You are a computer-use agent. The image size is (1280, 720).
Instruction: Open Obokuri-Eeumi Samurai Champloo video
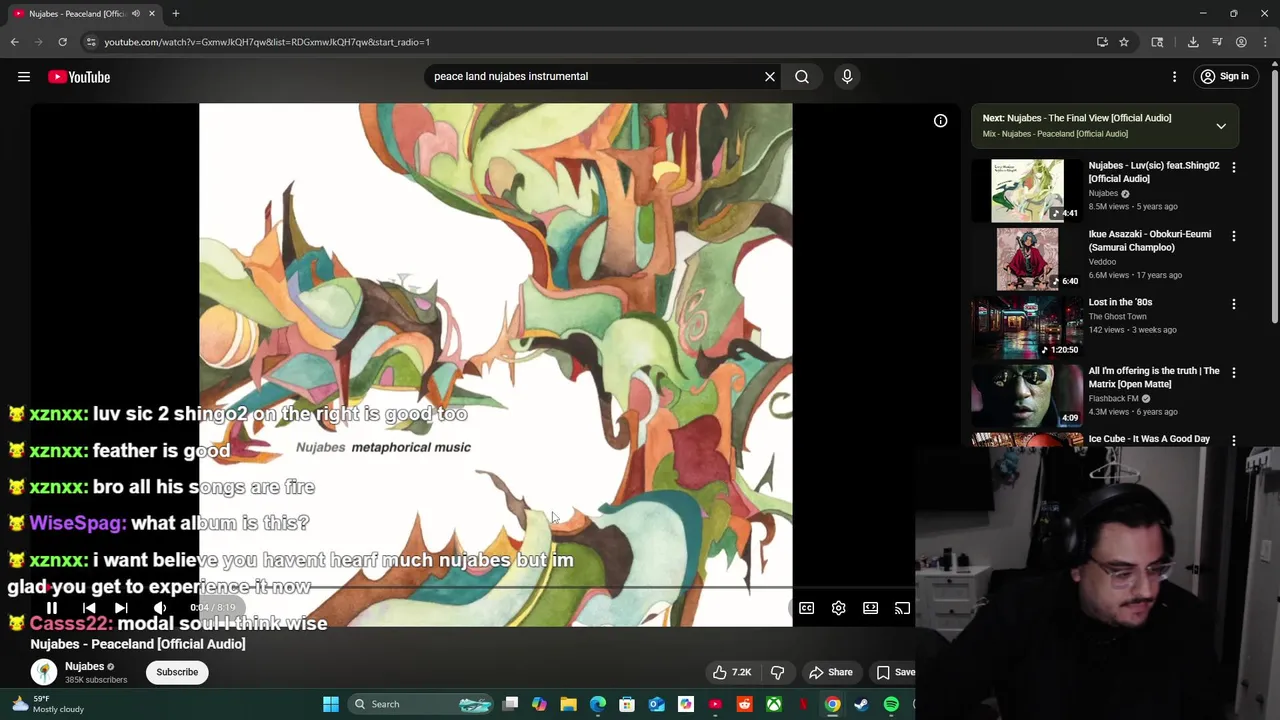[x=1150, y=241]
